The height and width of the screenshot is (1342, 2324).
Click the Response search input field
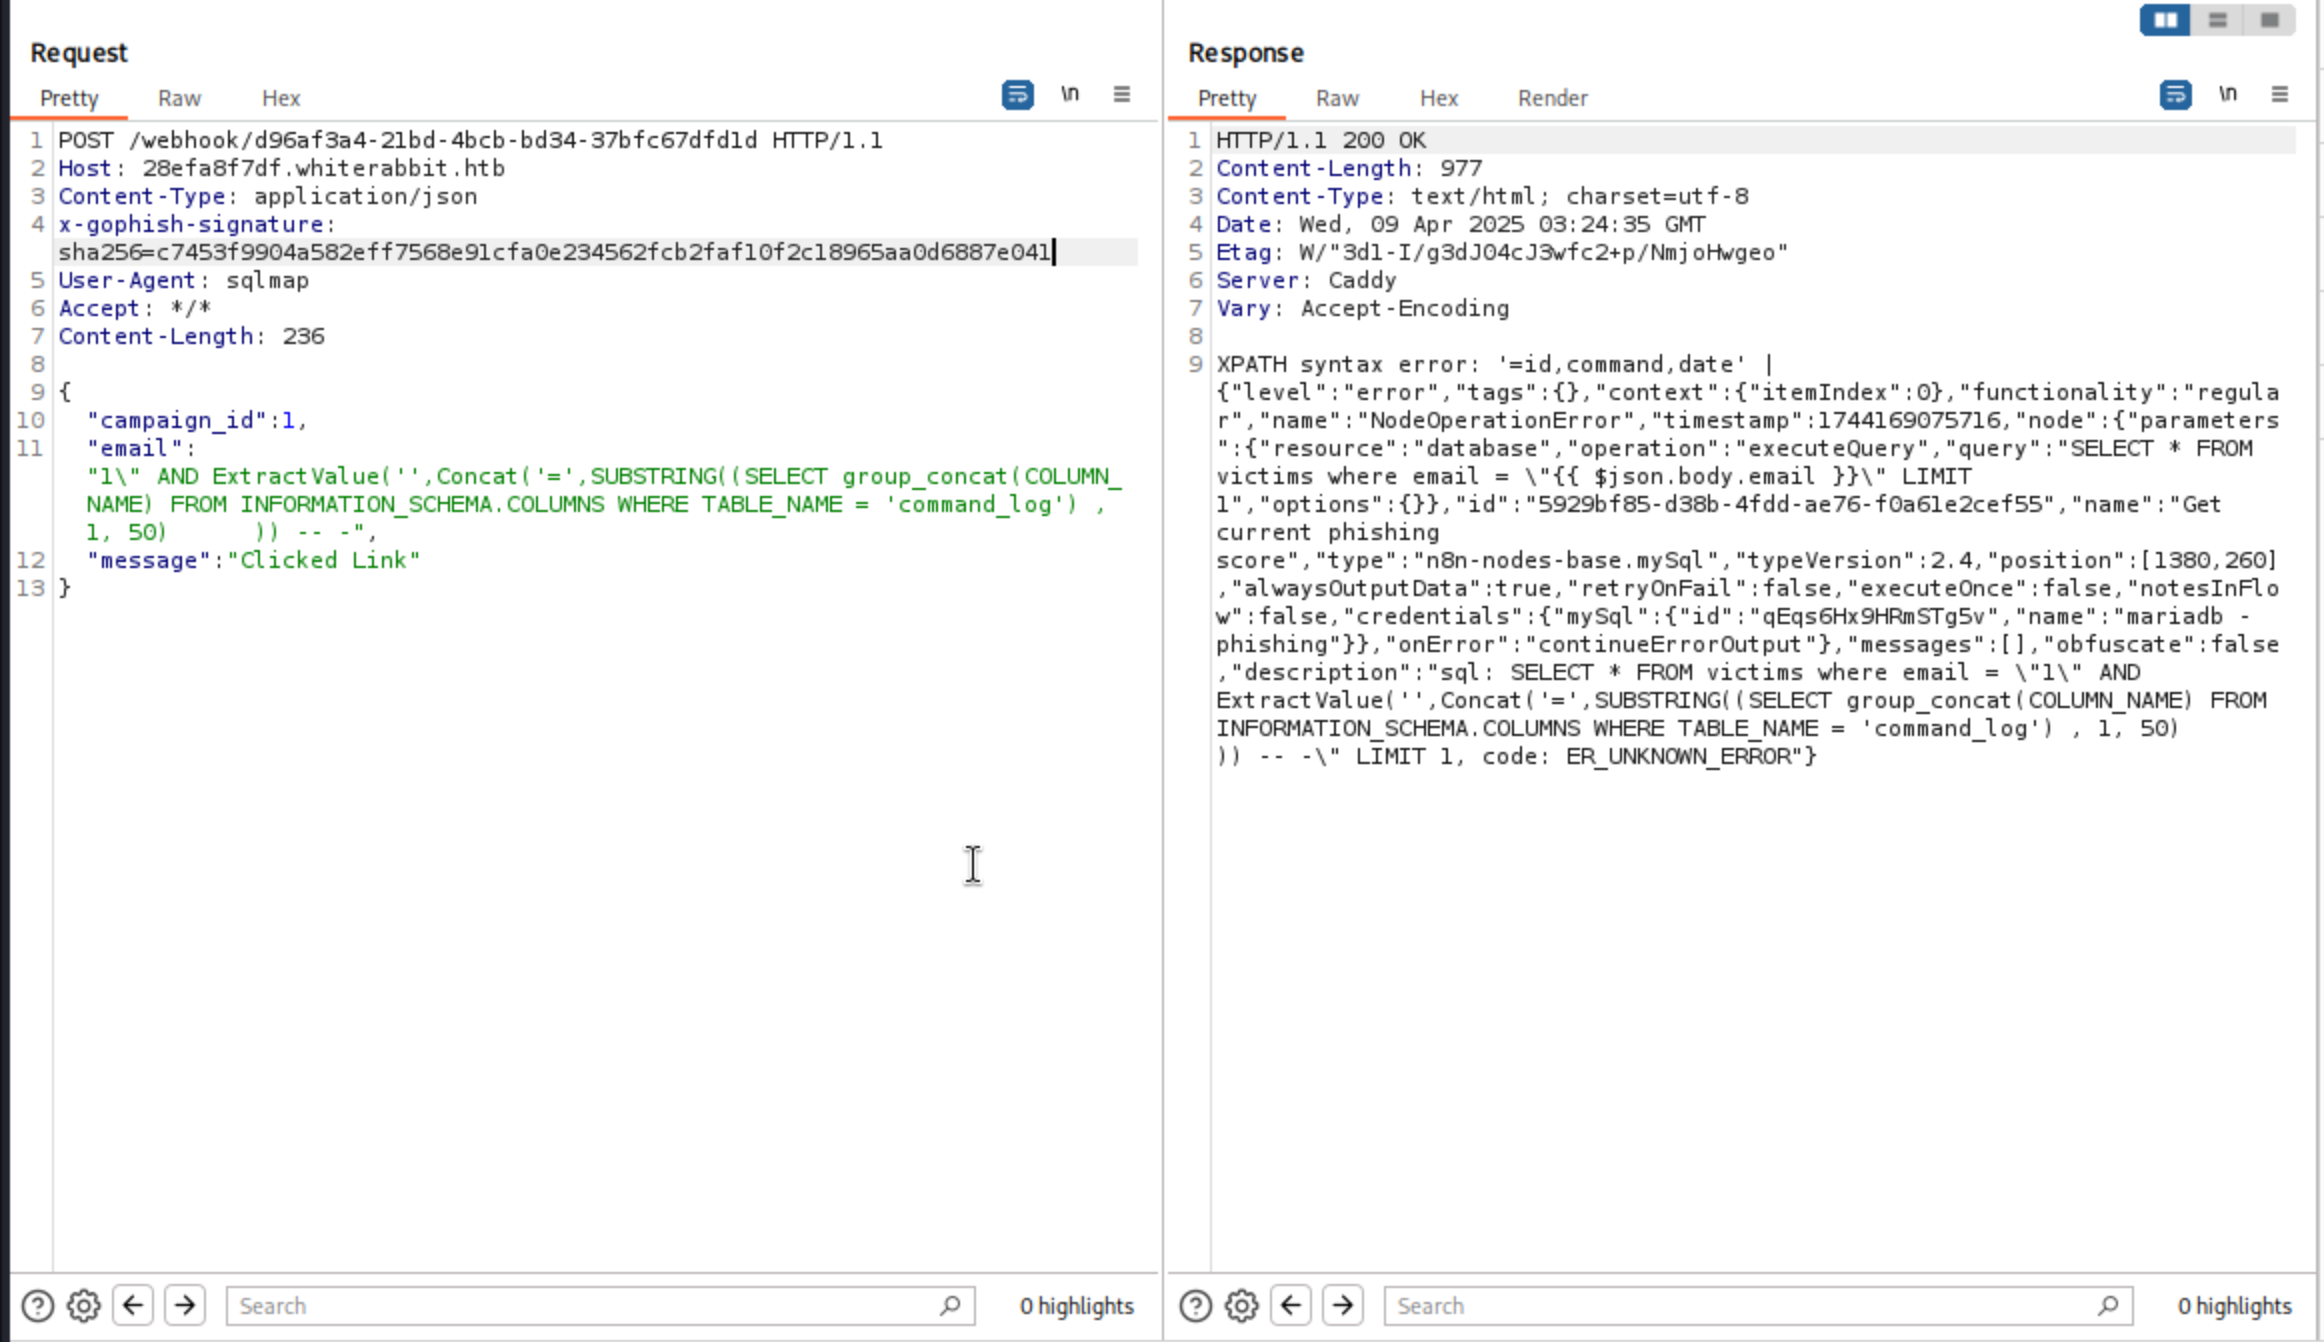(x=1740, y=1306)
